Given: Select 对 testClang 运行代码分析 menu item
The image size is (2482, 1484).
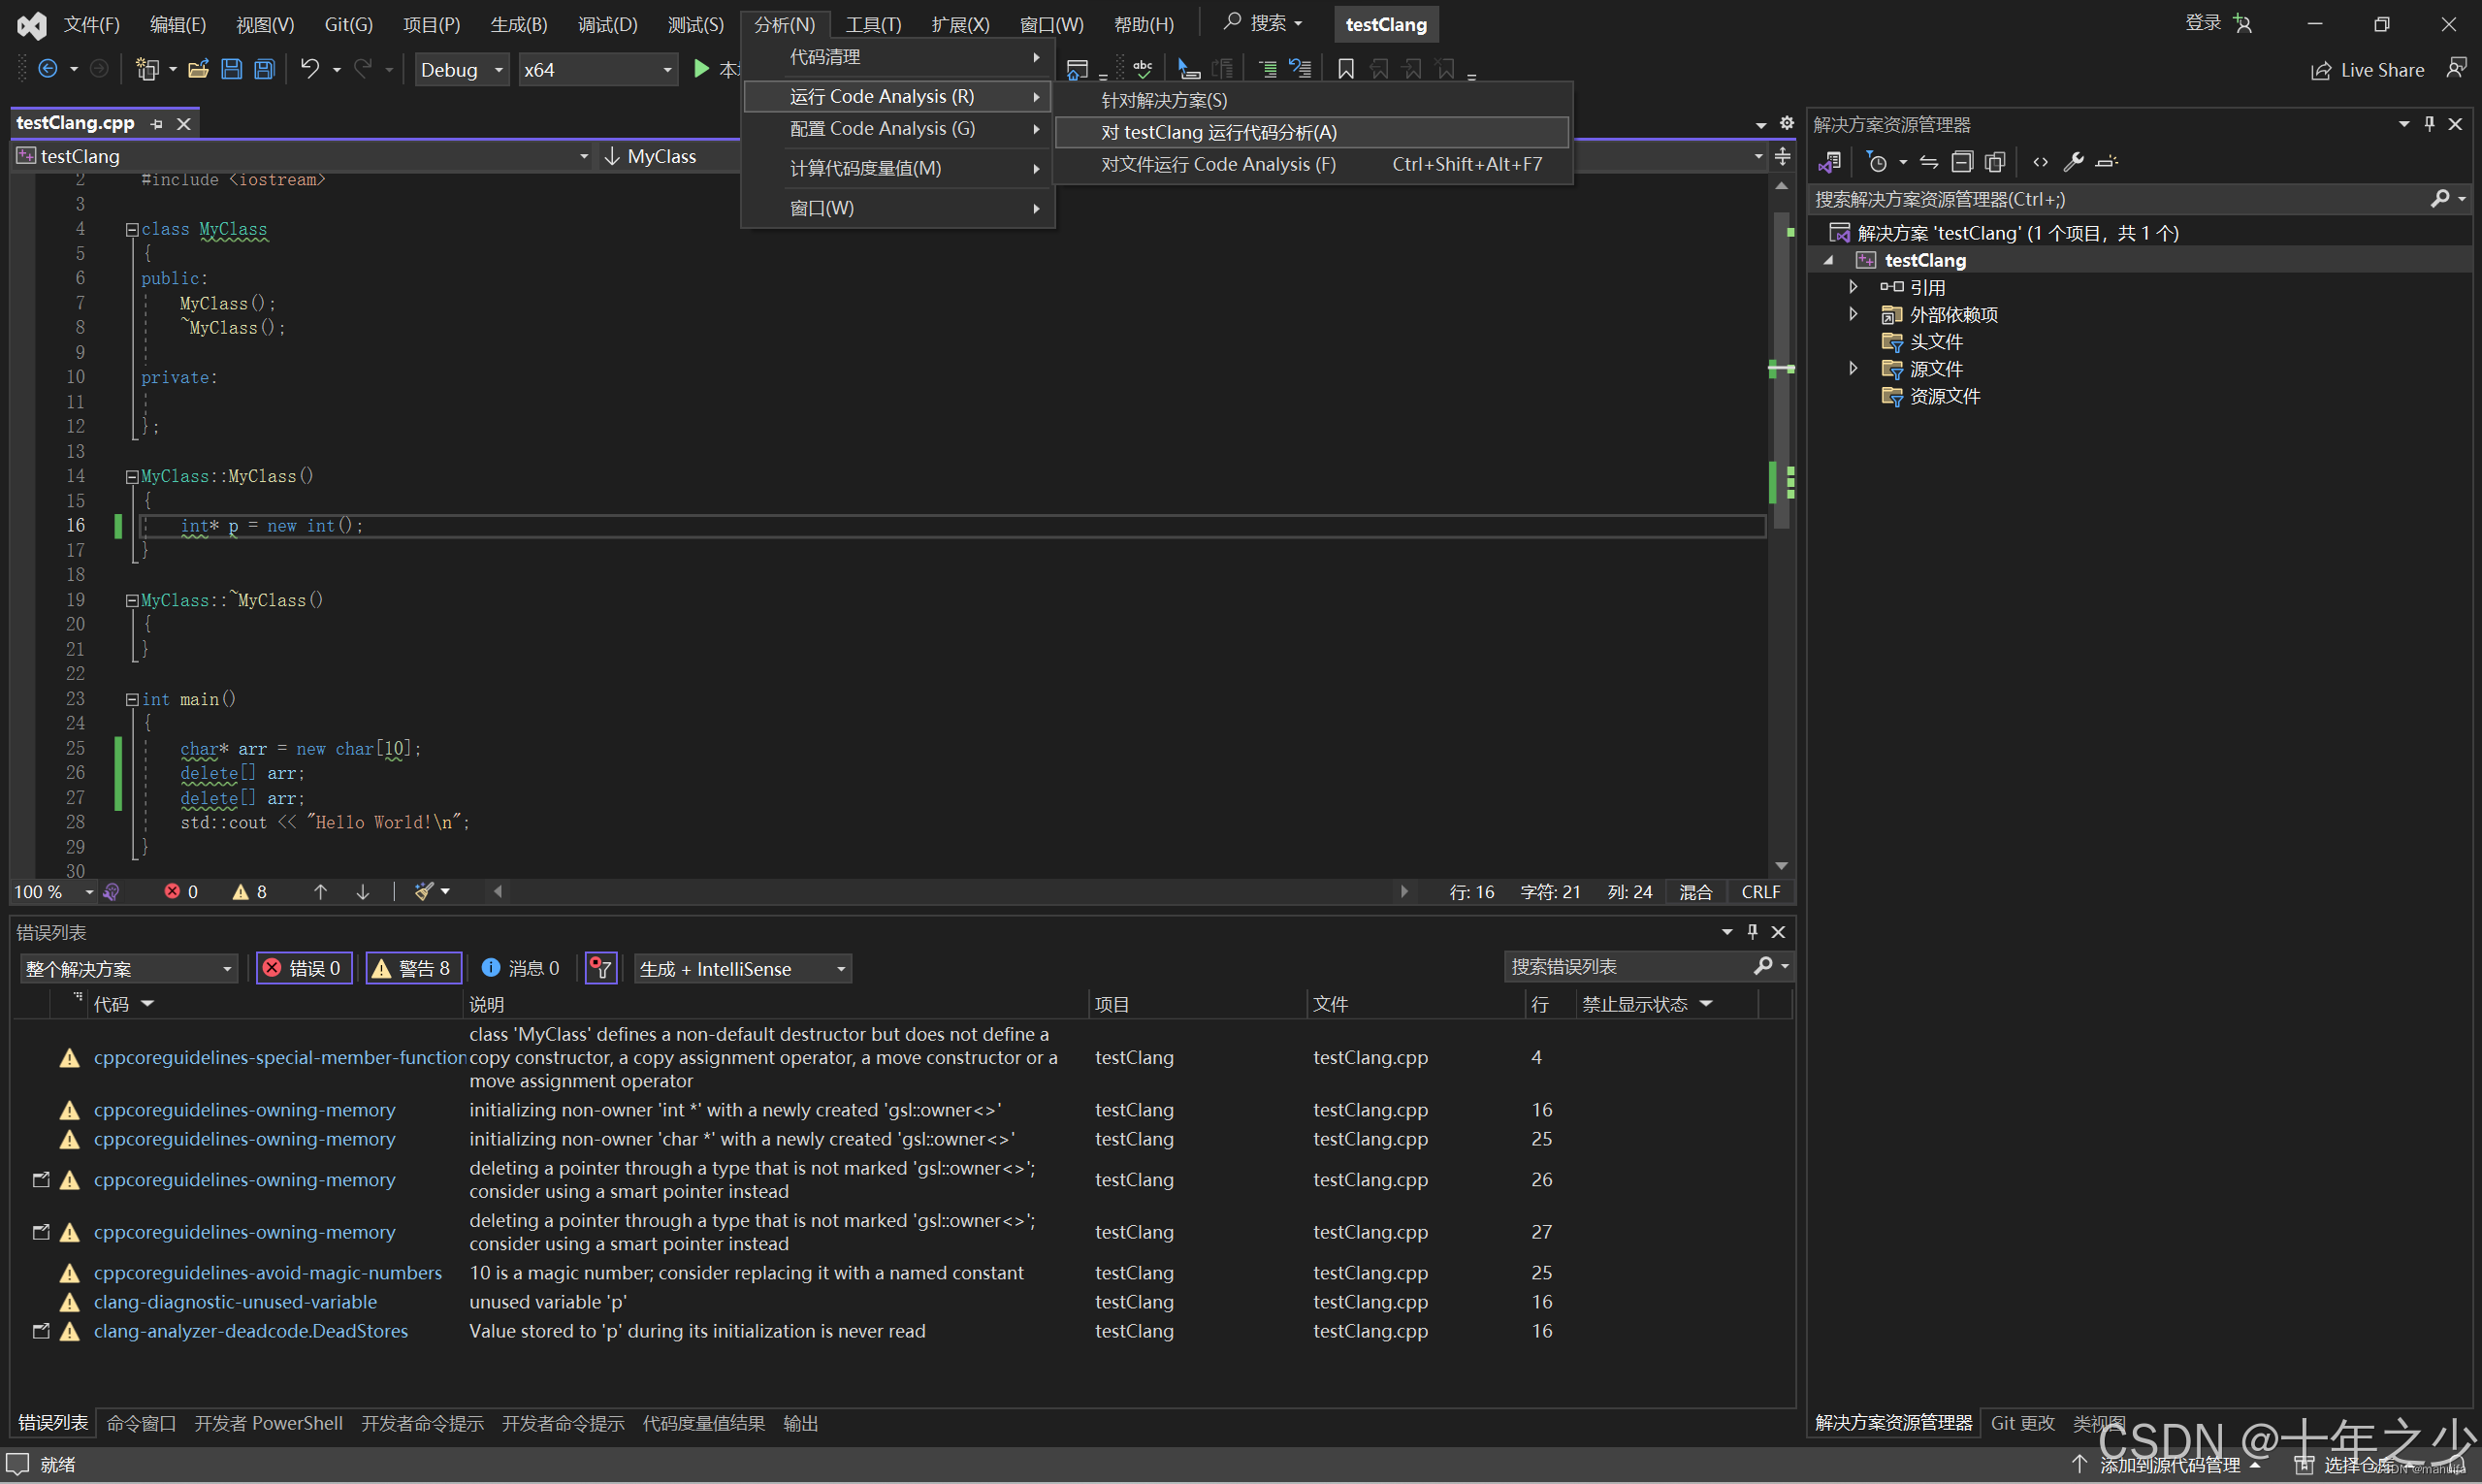Looking at the screenshot, I should [x=1218, y=132].
